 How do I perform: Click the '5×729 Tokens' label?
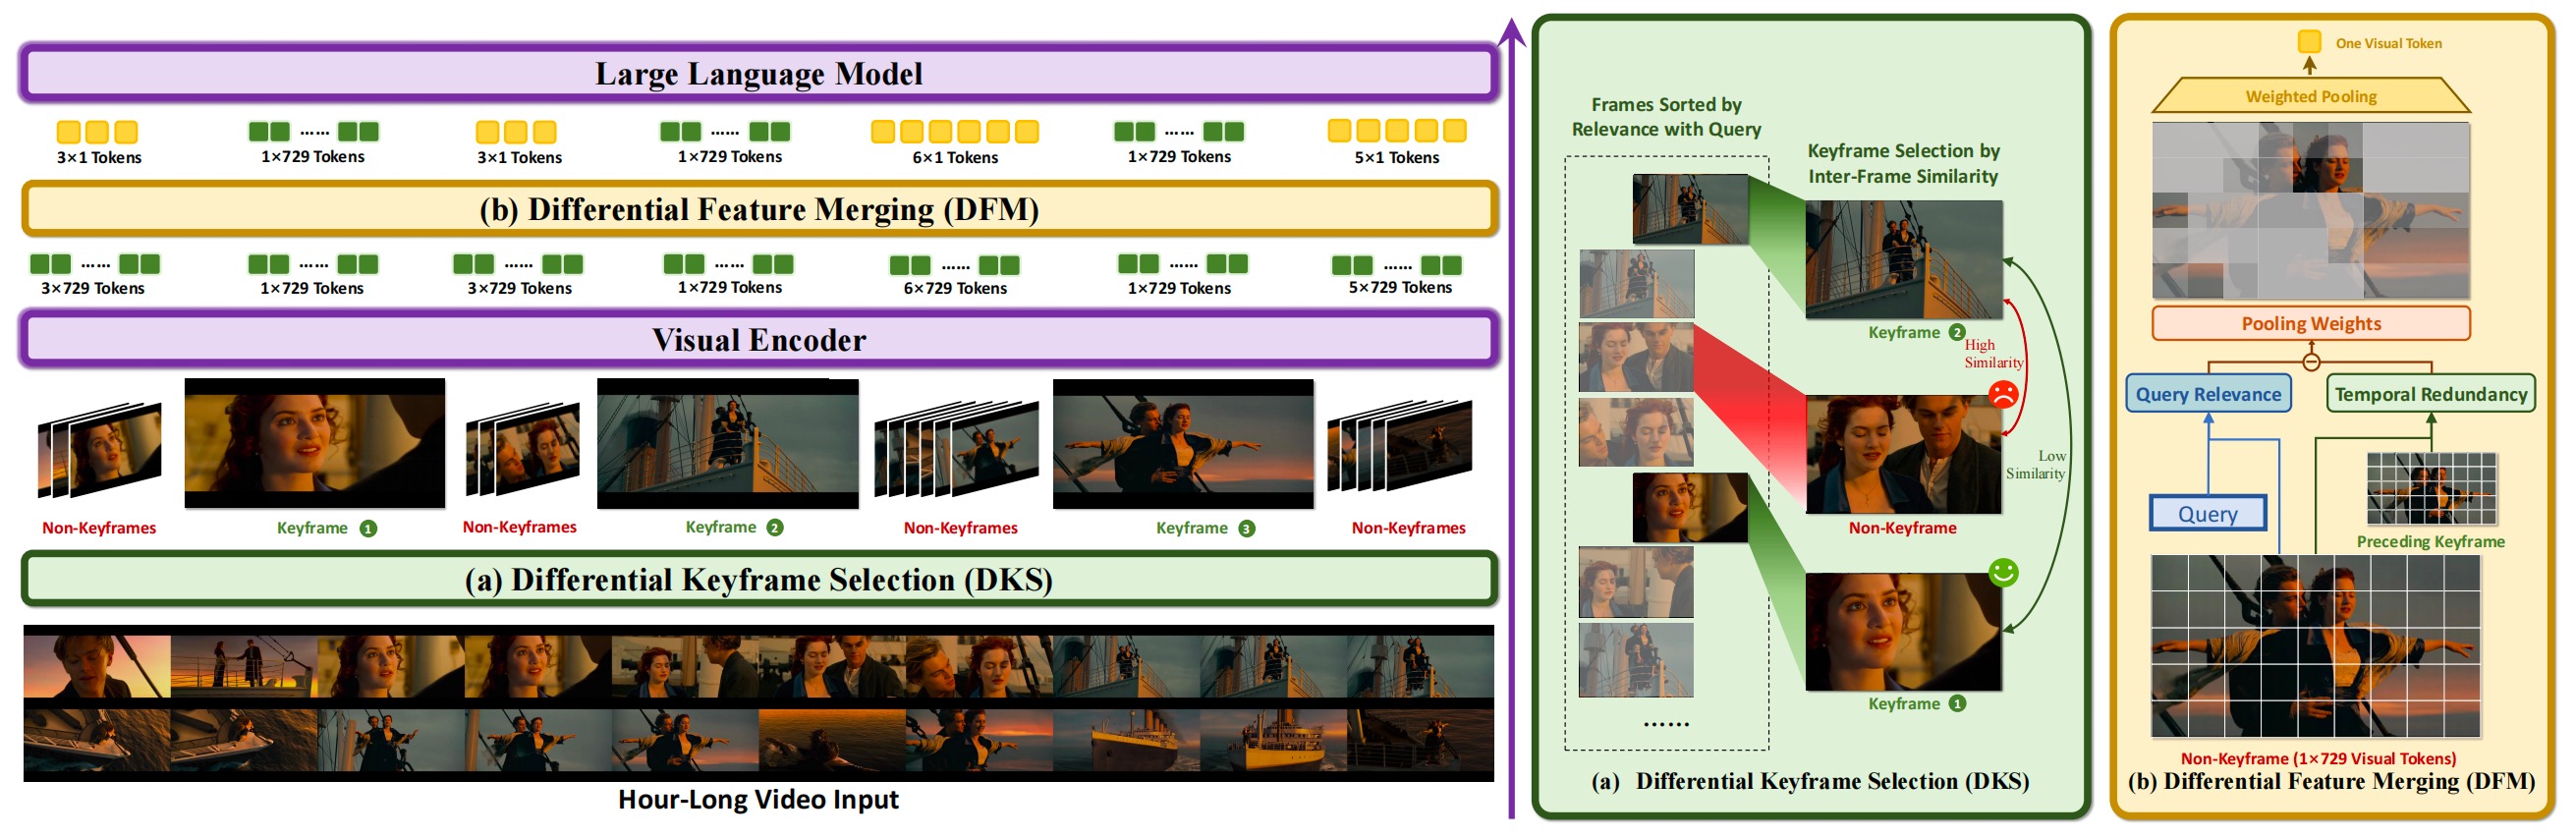pos(1399,287)
